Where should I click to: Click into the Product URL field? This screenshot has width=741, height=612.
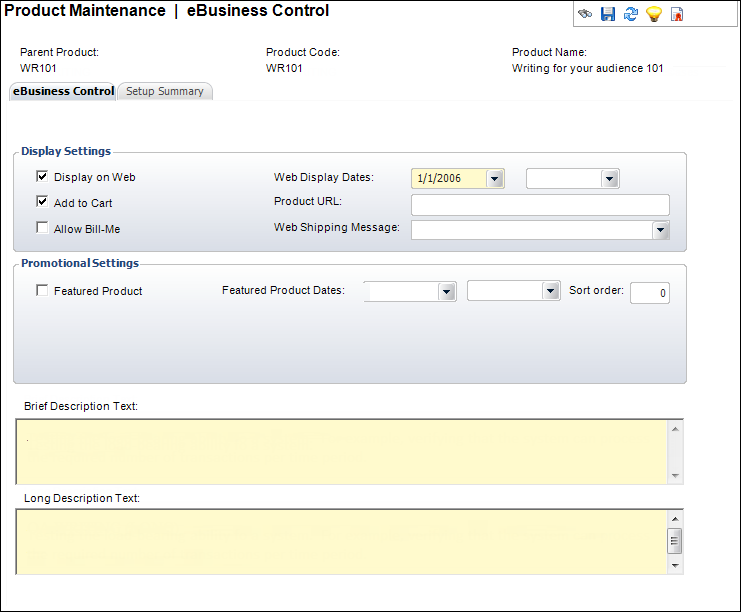tap(539, 205)
